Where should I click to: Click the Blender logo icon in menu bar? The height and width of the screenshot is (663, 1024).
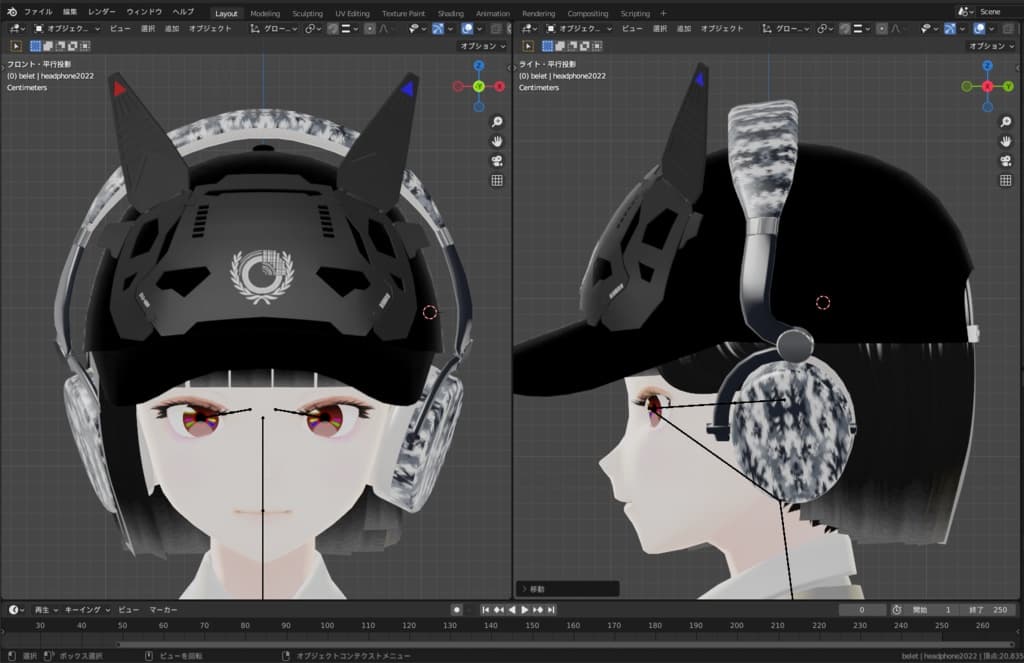pos(10,12)
